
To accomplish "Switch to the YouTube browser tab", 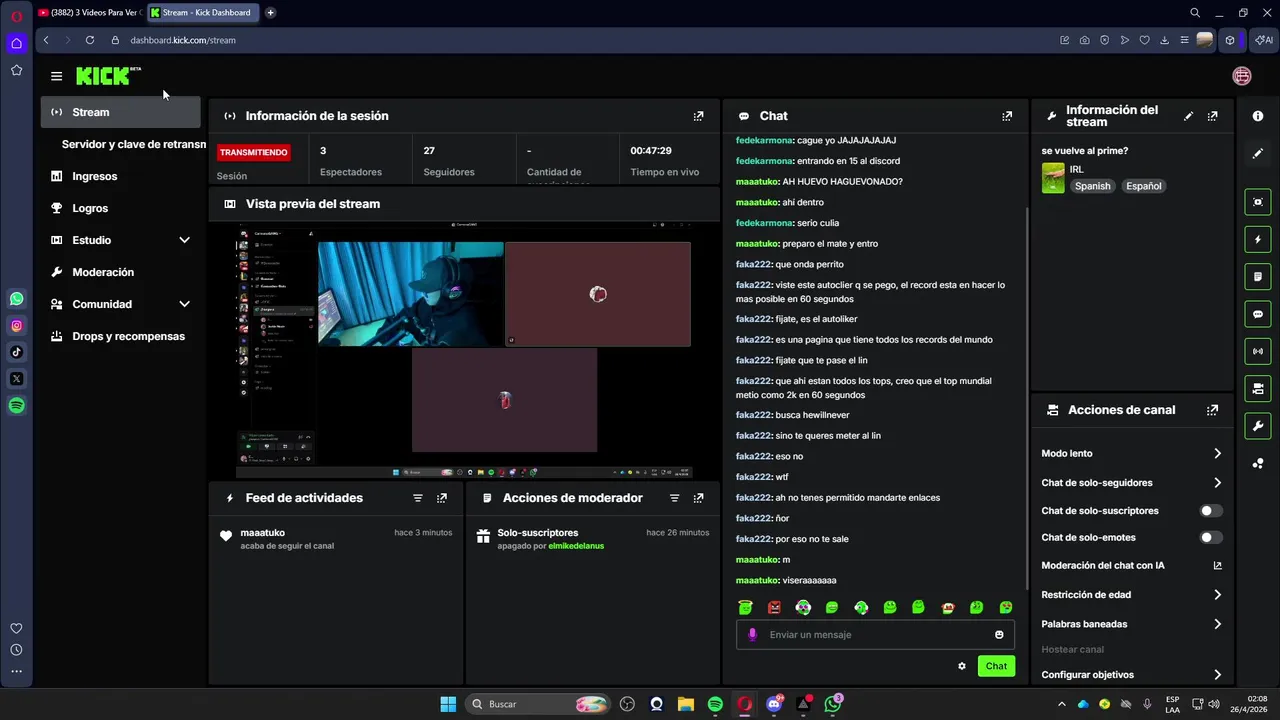I will [x=90, y=13].
